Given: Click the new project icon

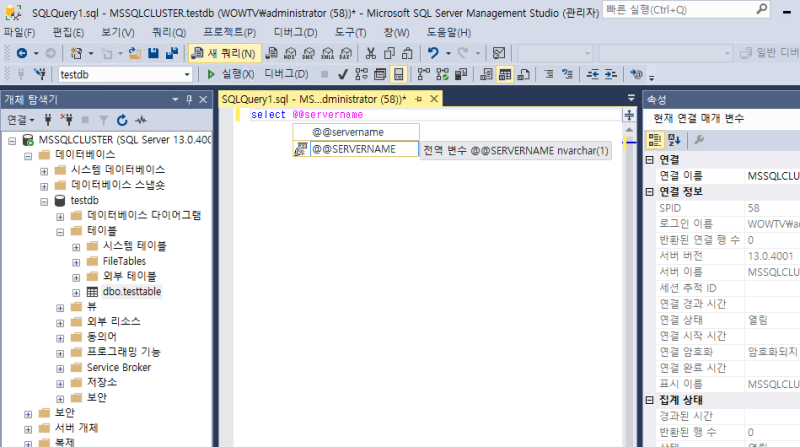Looking at the screenshot, I should [x=77, y=53].
